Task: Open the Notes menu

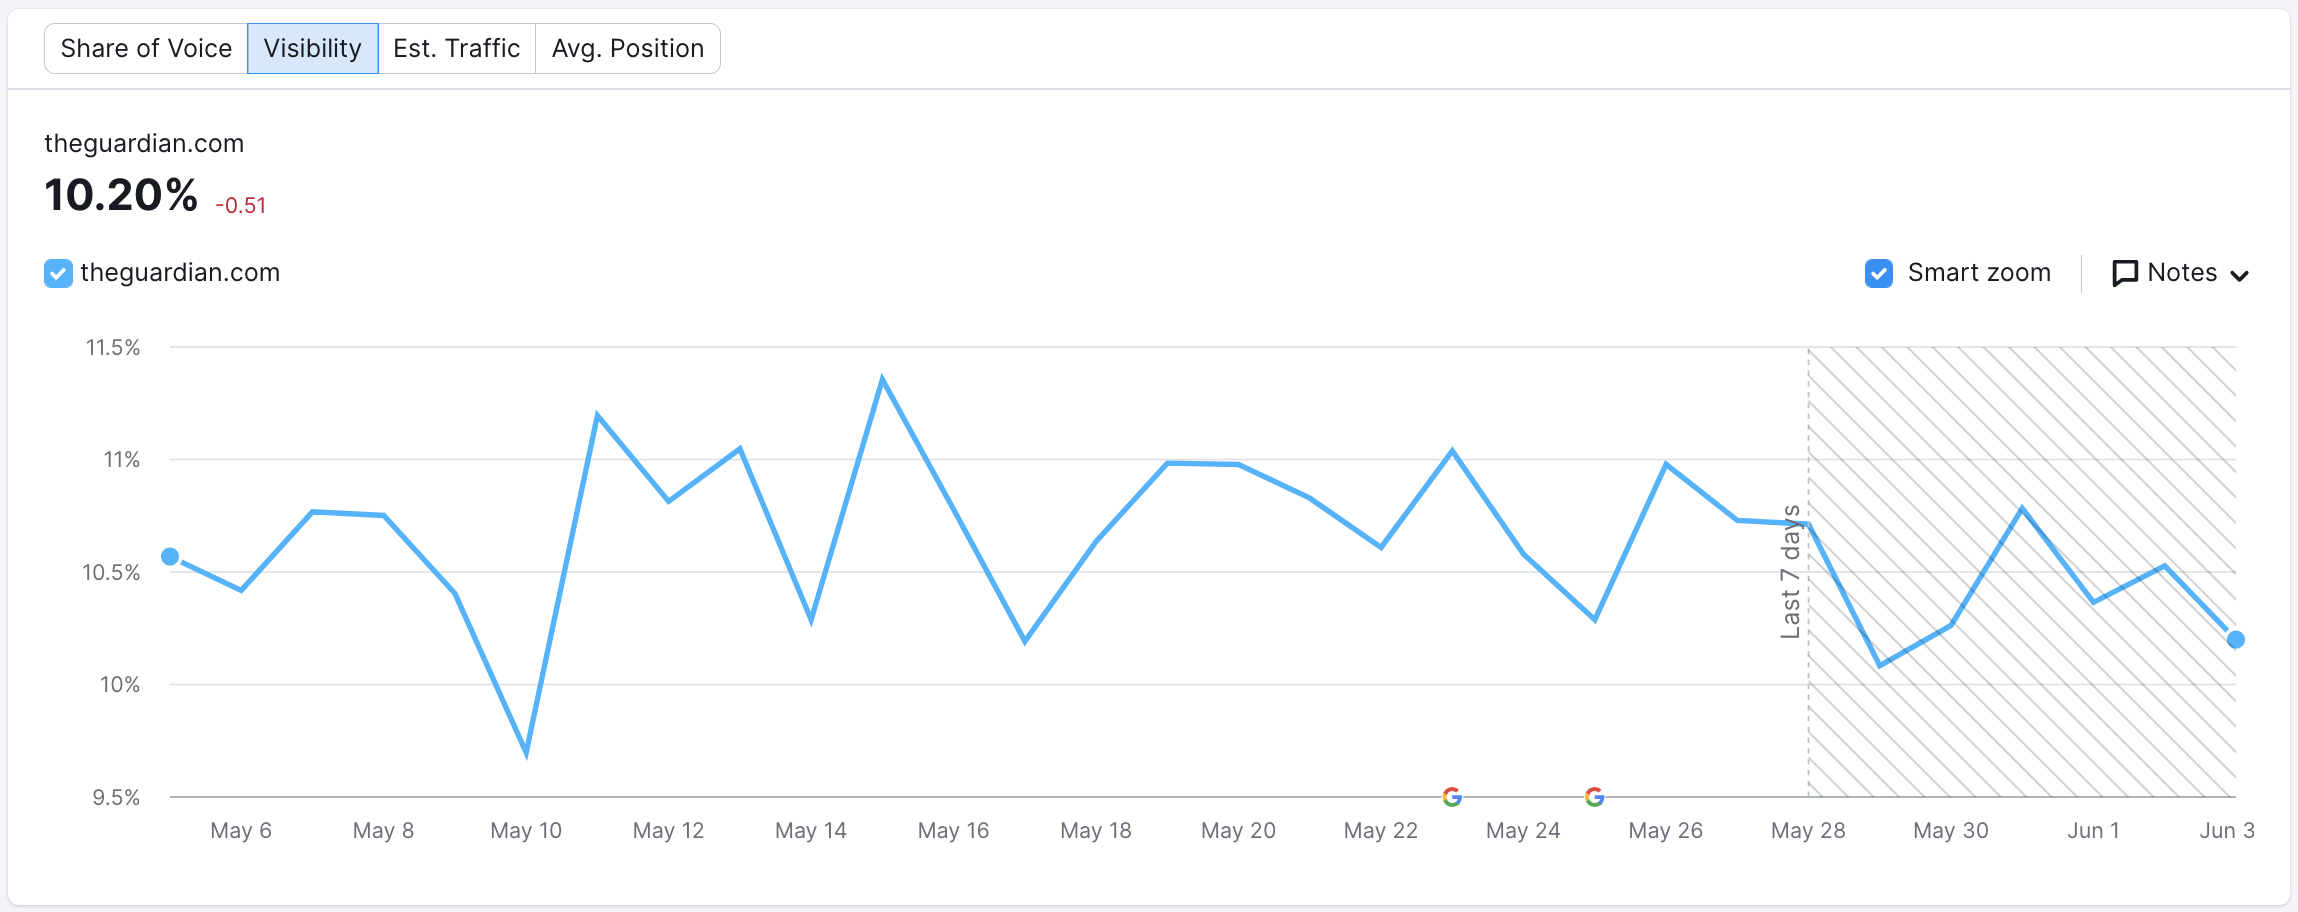Action: coord(2180,272)
